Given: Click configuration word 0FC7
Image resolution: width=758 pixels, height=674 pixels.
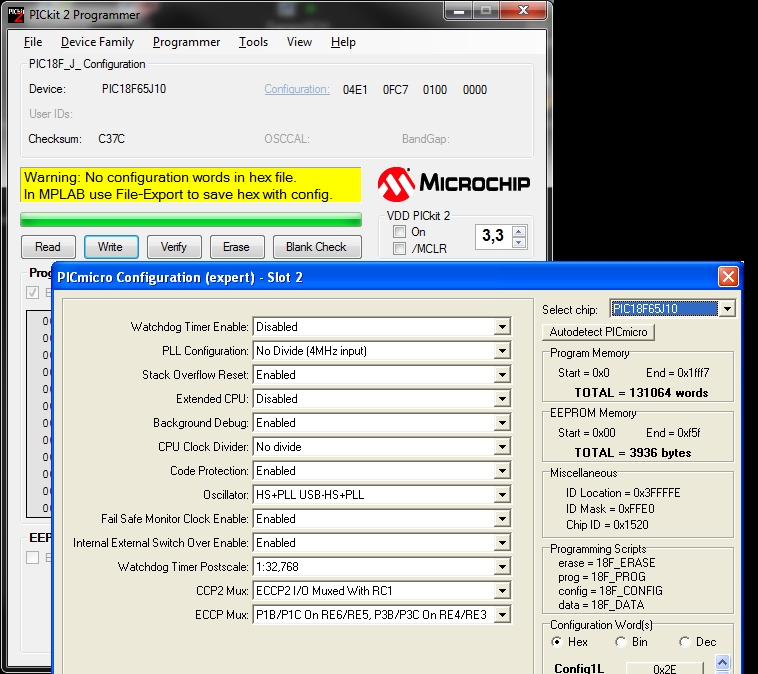Looking at the screenshot, I should (395, 90).
